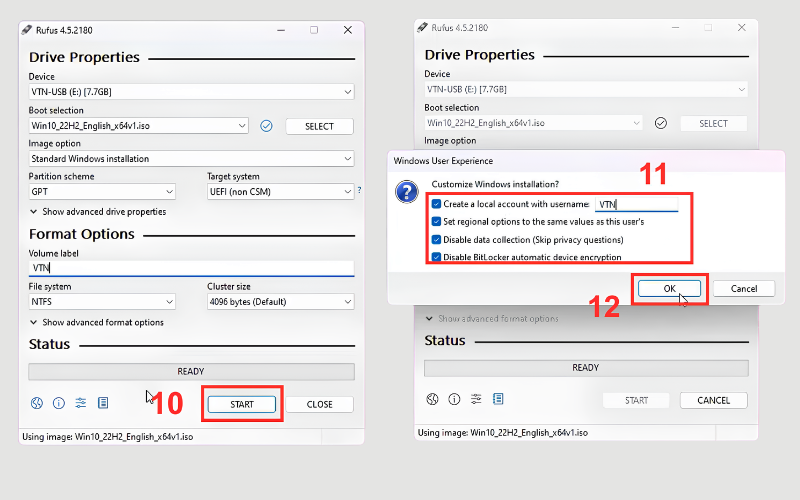The width and height of the screenshot is (800, 500).
Task: Click CANCEL button in right Rufus window
Action: (x=714, y=400)
